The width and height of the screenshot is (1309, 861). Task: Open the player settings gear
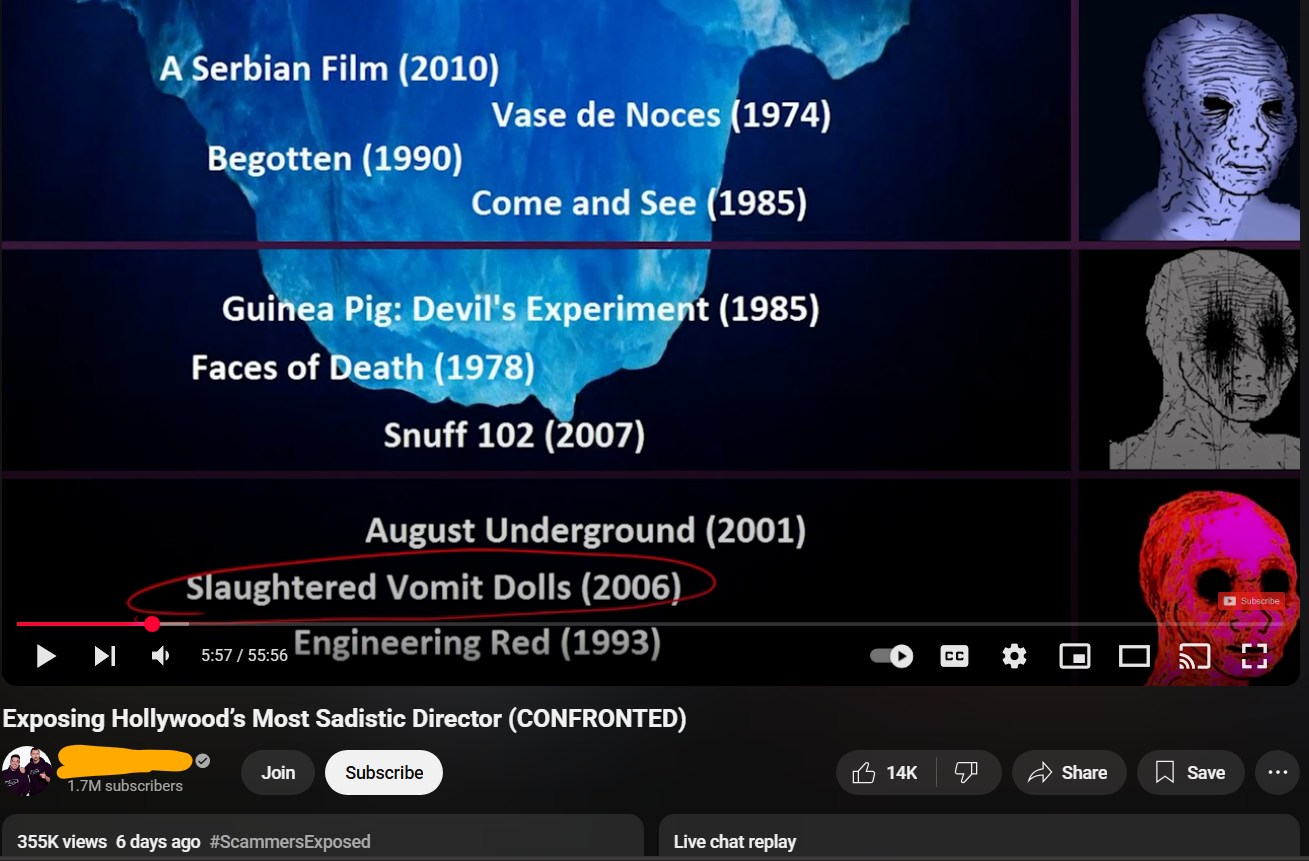[x=1014, y=656]
